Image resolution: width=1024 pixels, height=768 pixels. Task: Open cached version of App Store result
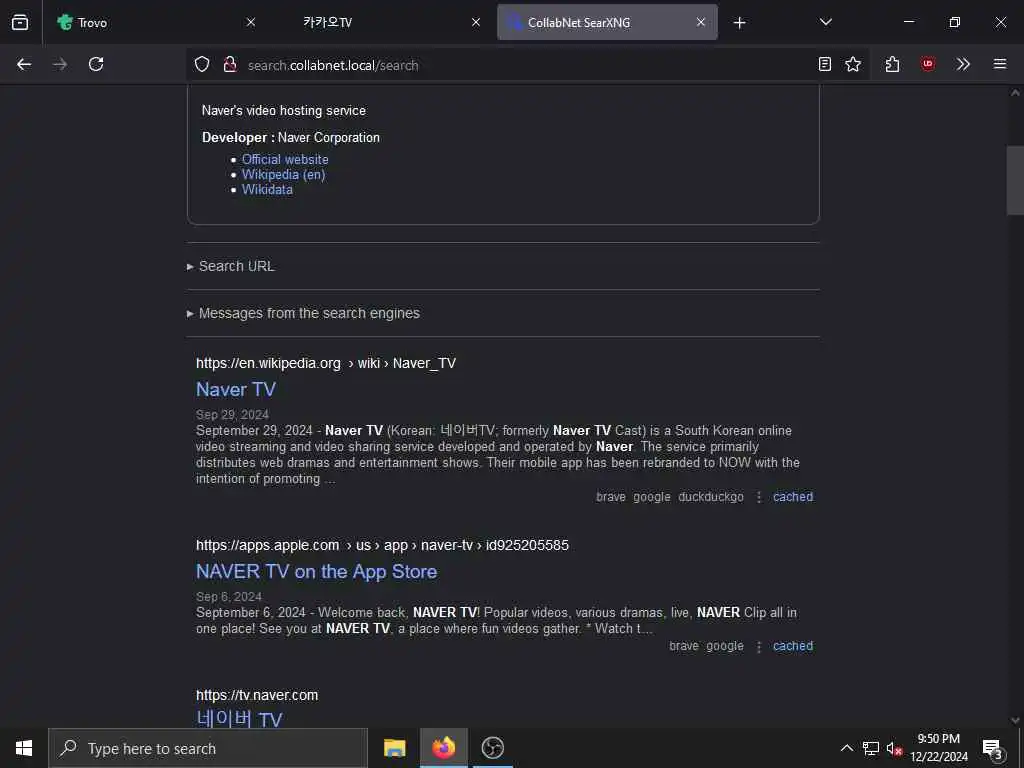[793, 646]
